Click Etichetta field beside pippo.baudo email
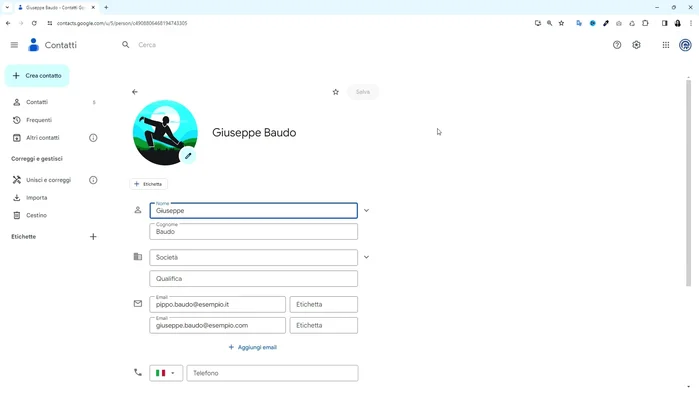The height and width of the screenshot is (397, 699). coord(324,305)
